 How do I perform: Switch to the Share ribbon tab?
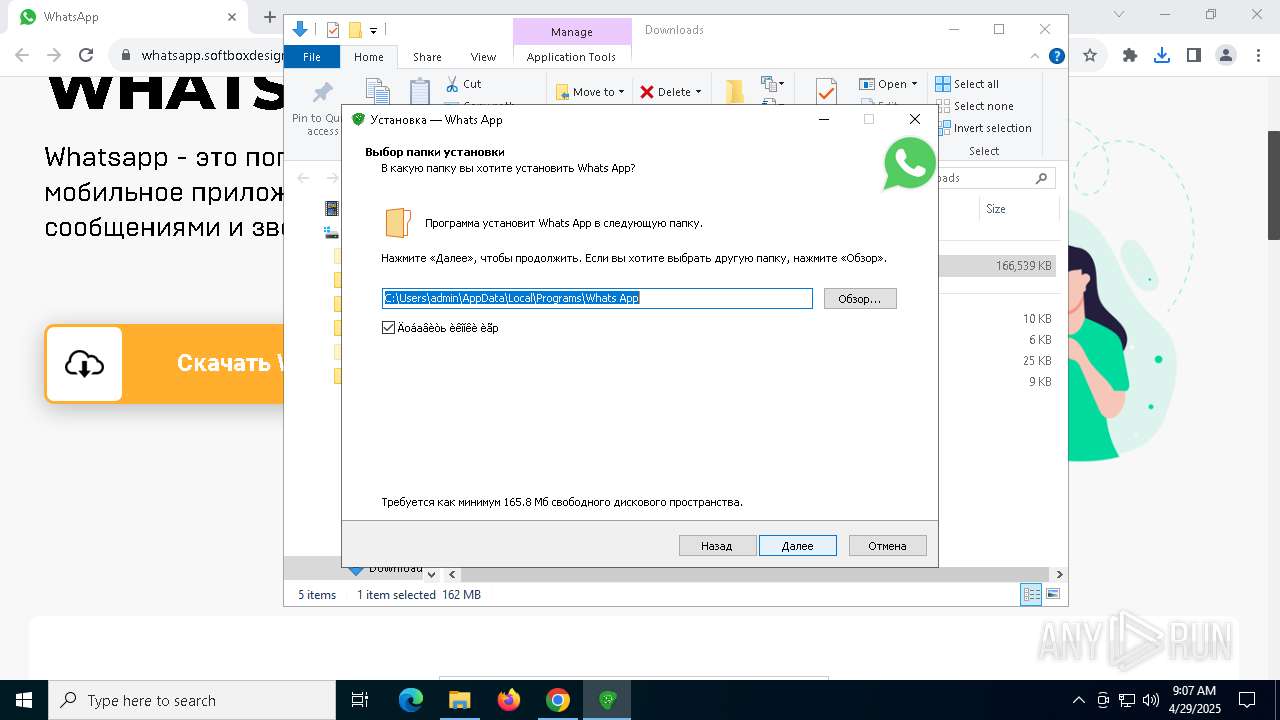[427, 57]
